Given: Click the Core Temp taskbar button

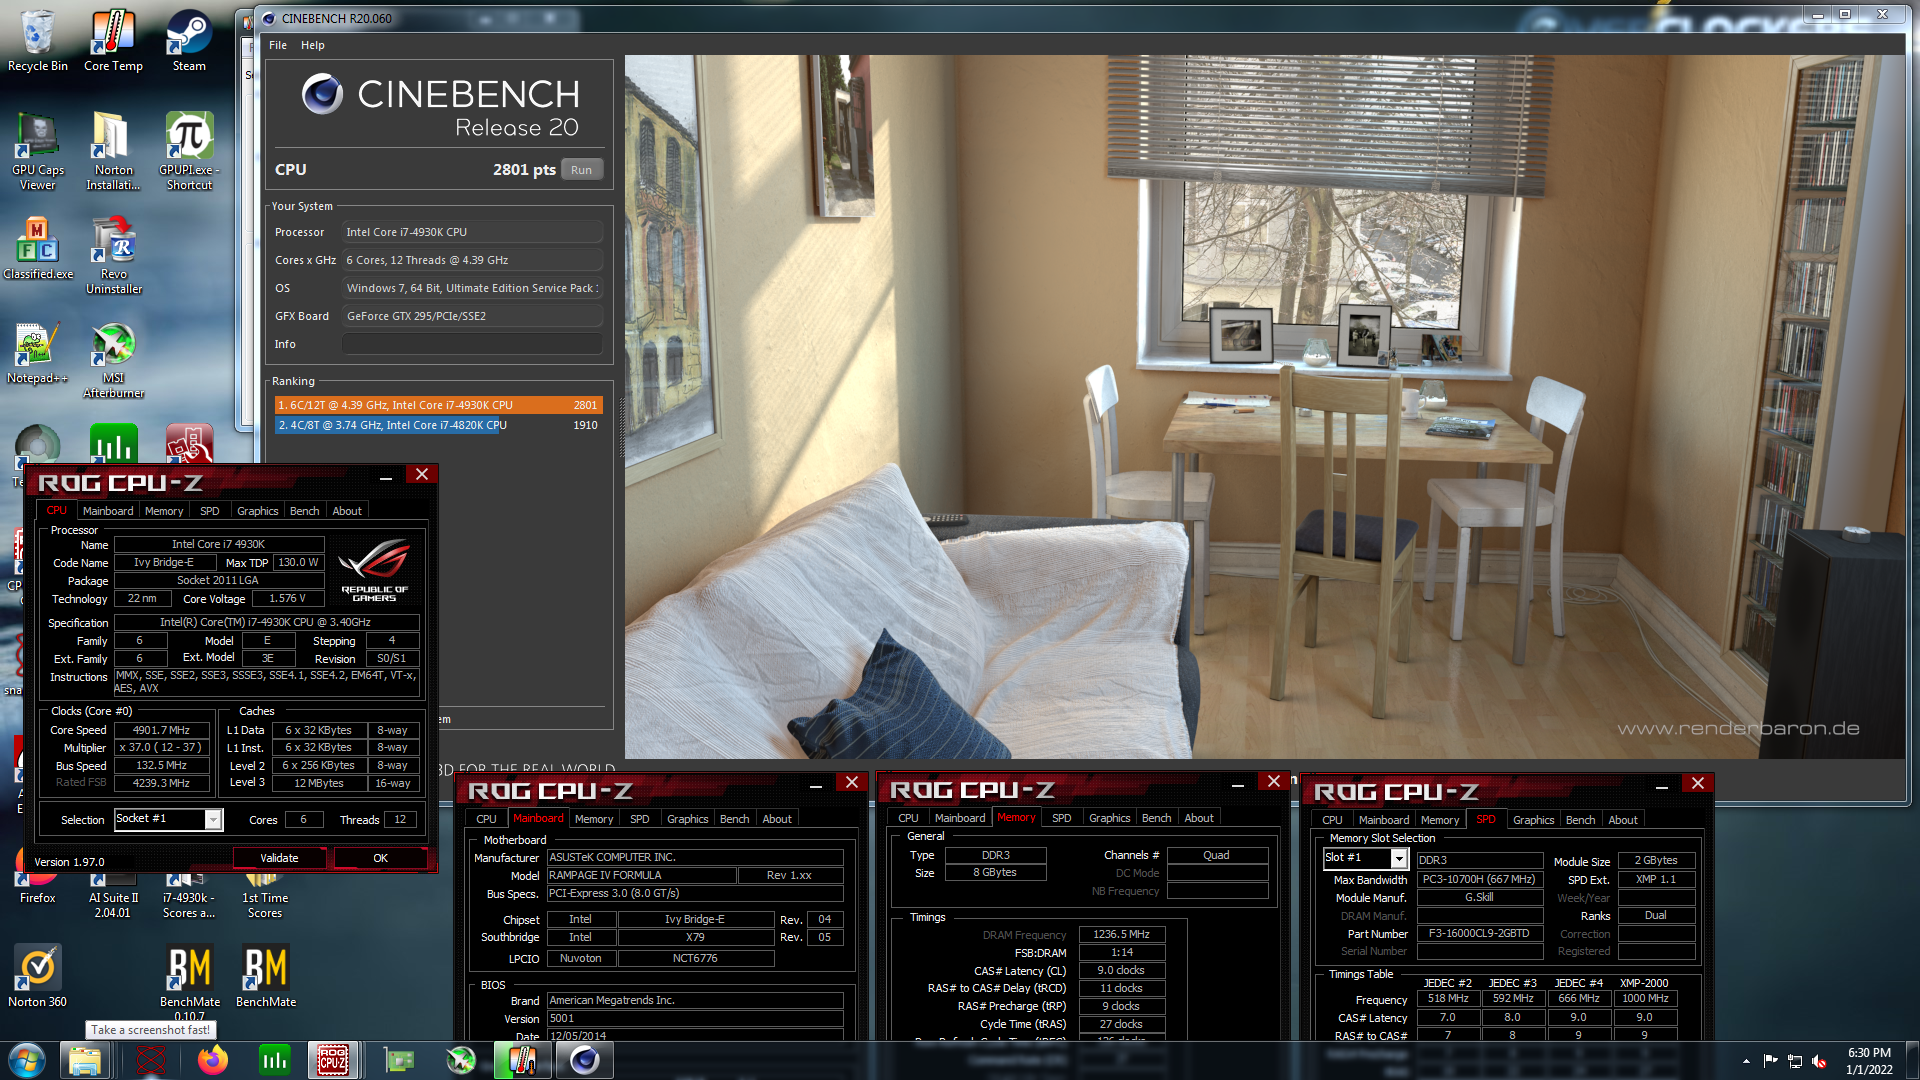Looking at the screenshot, I should point(522,1060).
